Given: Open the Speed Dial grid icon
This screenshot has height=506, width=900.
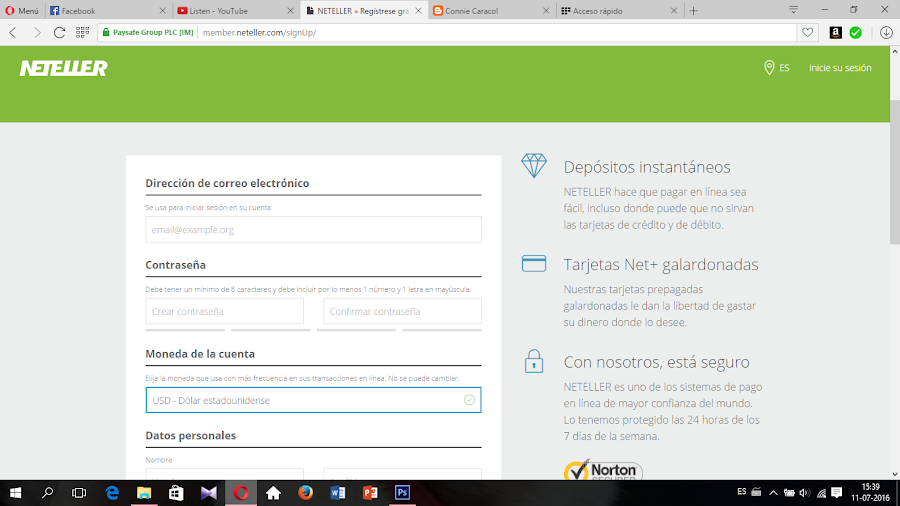Looking at the screenshot, I should click(83, 33).
